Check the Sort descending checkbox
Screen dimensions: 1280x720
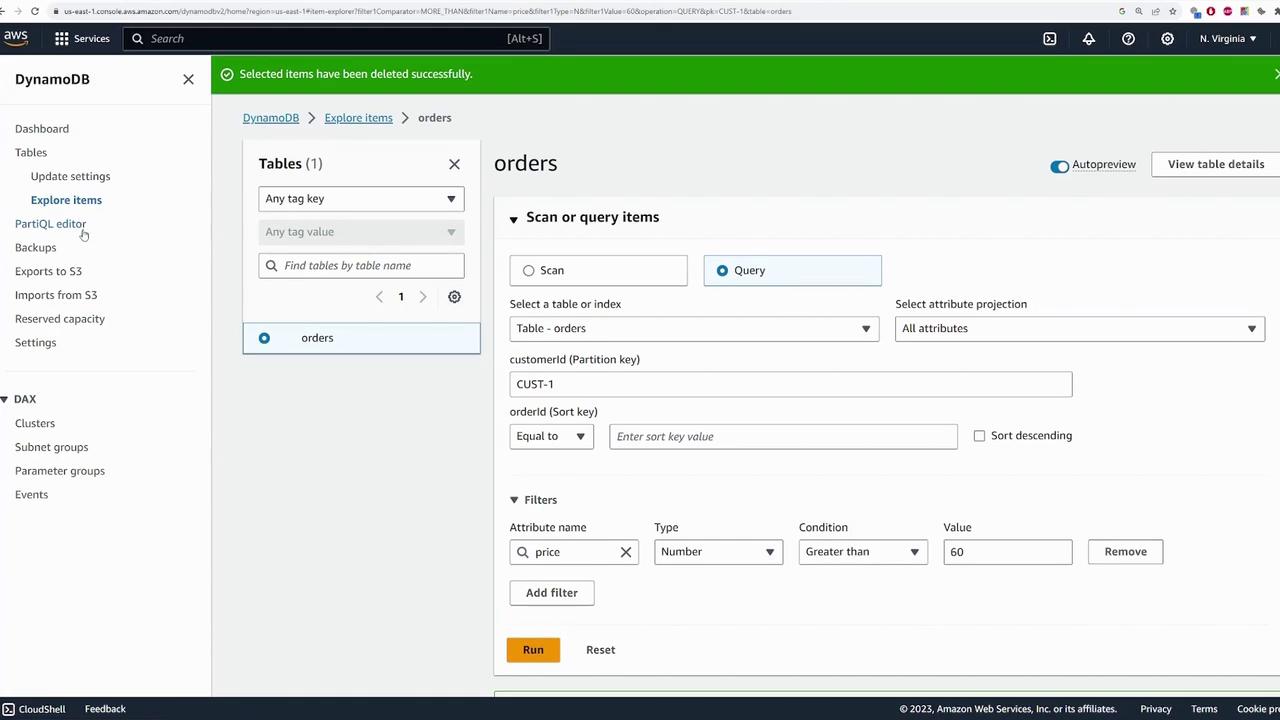pos(979,436)
